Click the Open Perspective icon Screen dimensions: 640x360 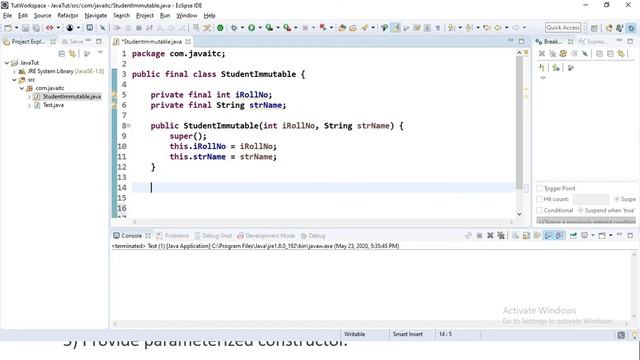pos(594,28)
